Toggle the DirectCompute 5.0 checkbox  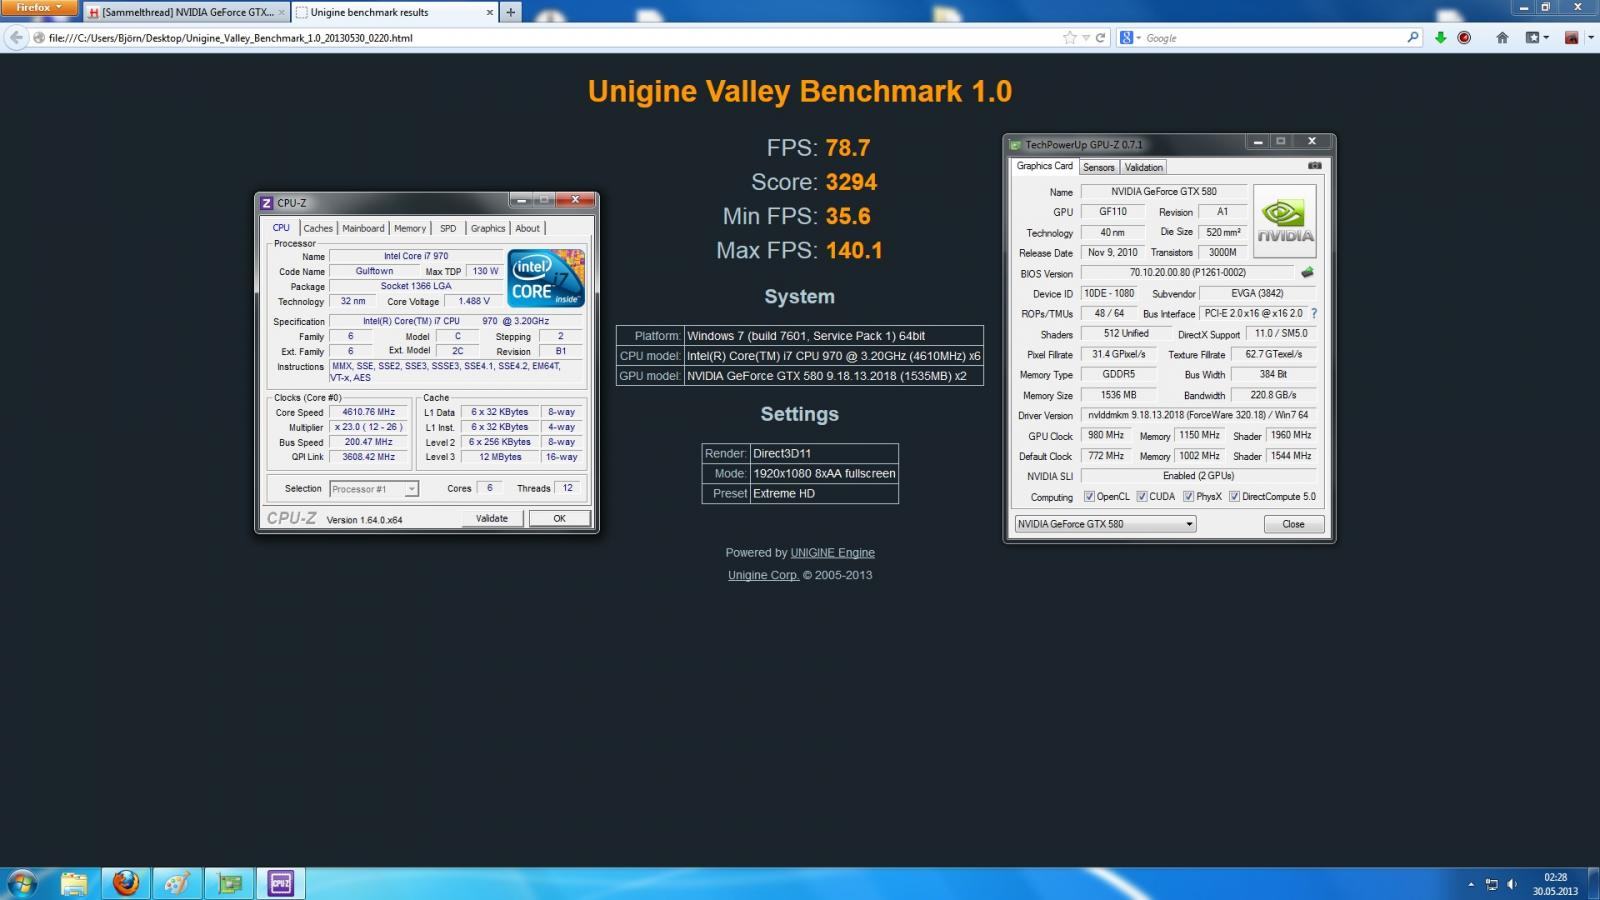tap(1234, 496)
